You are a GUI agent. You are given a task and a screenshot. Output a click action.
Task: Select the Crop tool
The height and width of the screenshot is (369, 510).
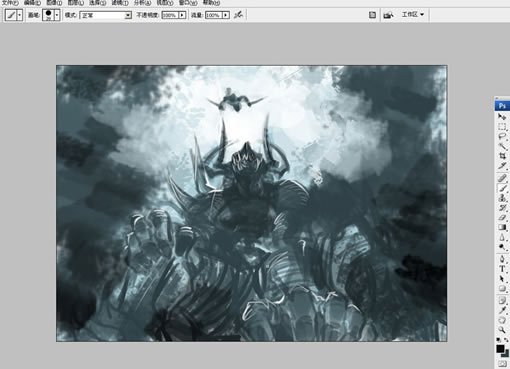pos(502,156)
